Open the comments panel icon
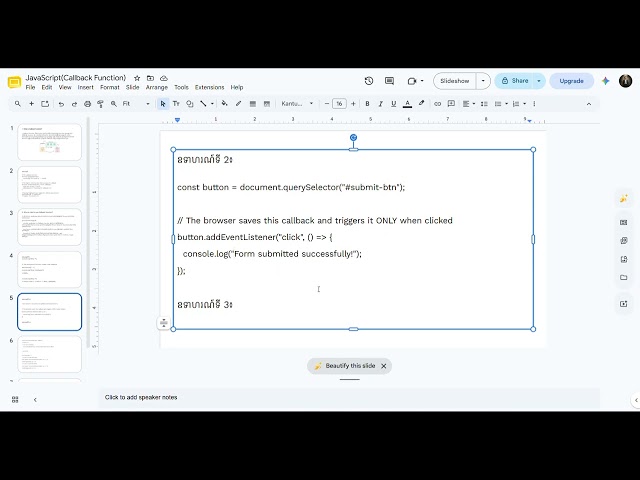Image resolution: width=640 pixels, height=480 pixels. pos(389,81)
